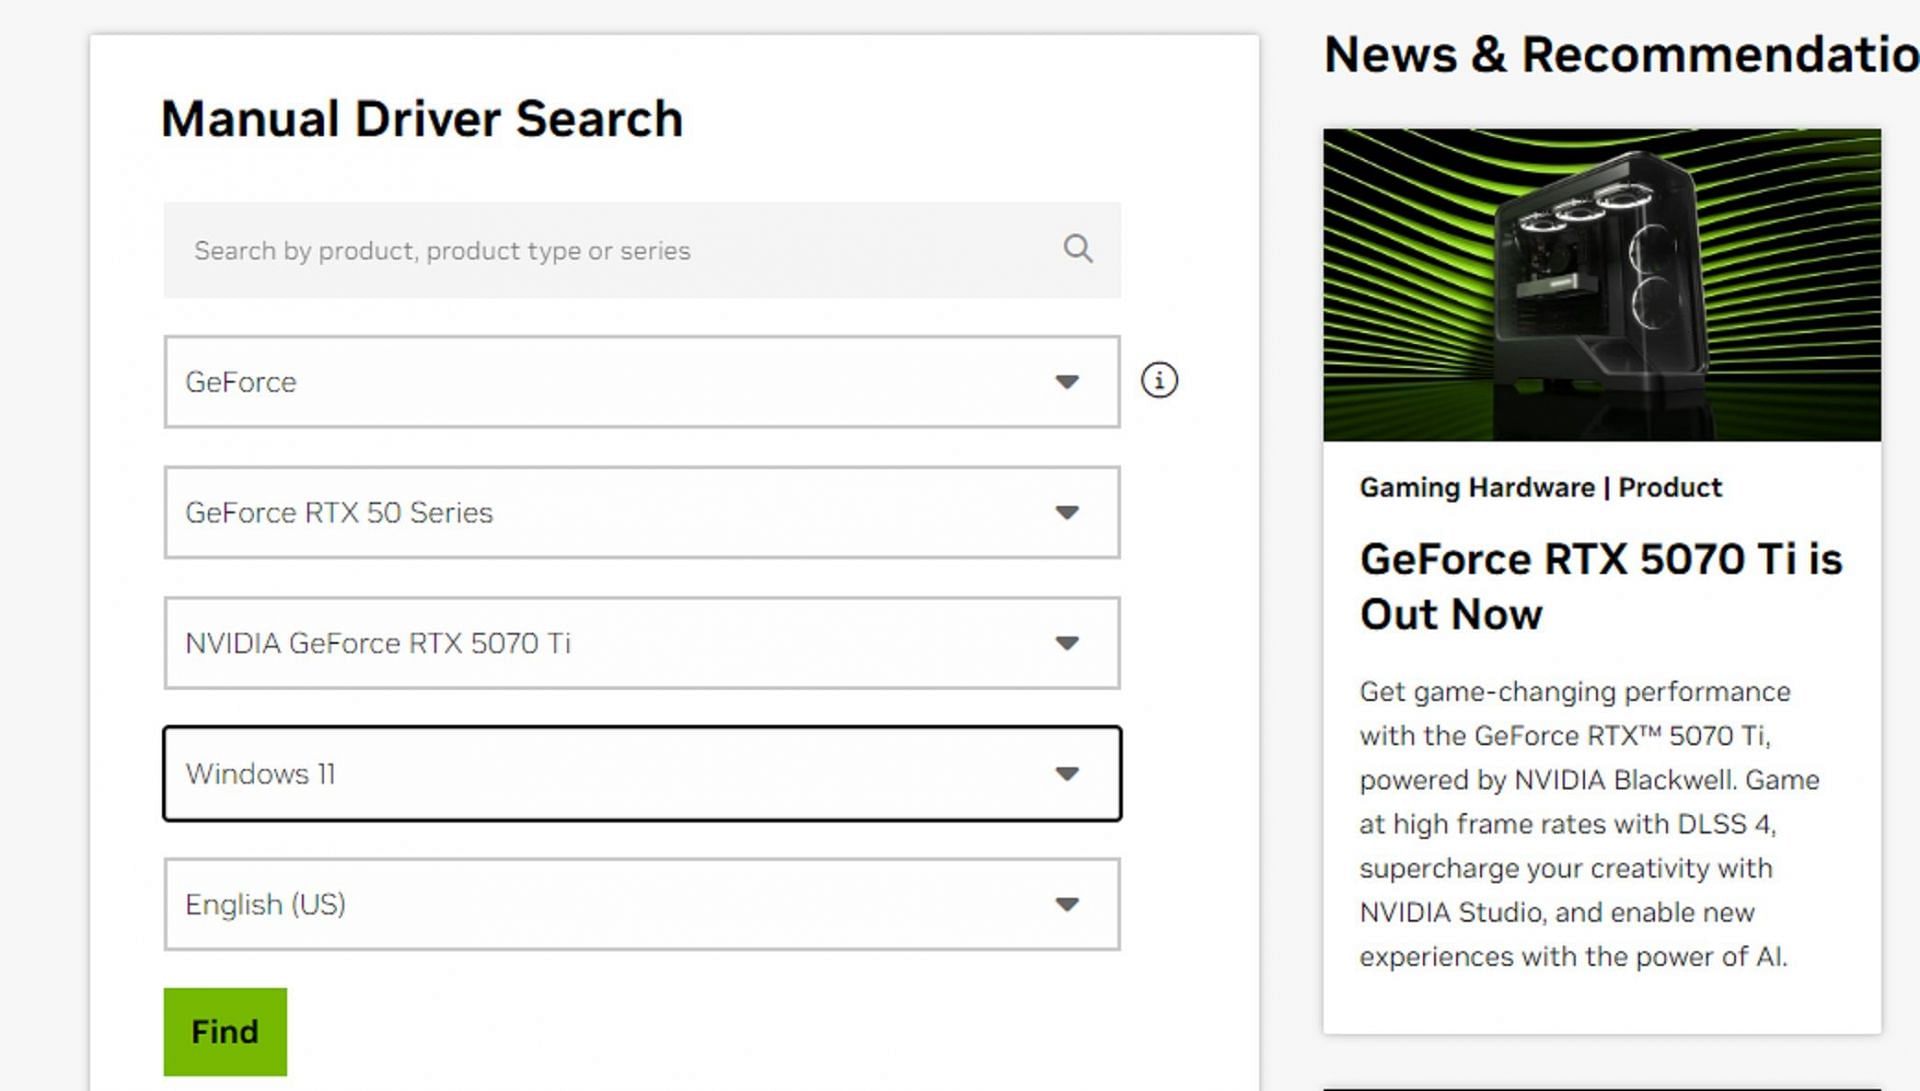Image resolution: width=1920 pixels, height=1091 pixels.
Task: Open 'GeForce RTX 5070 Ti is Out Now' headline
Action: [x=1600, y=586]
